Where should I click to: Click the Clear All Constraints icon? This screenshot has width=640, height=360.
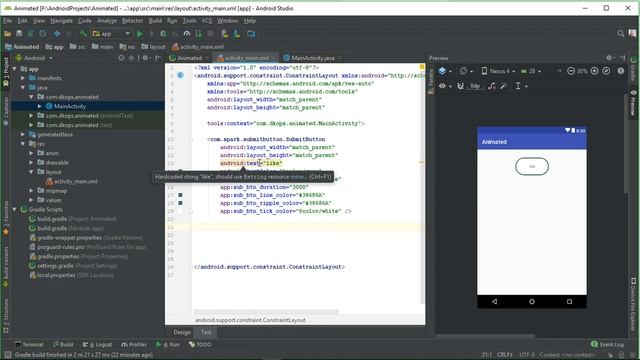(x=492, y=86)
